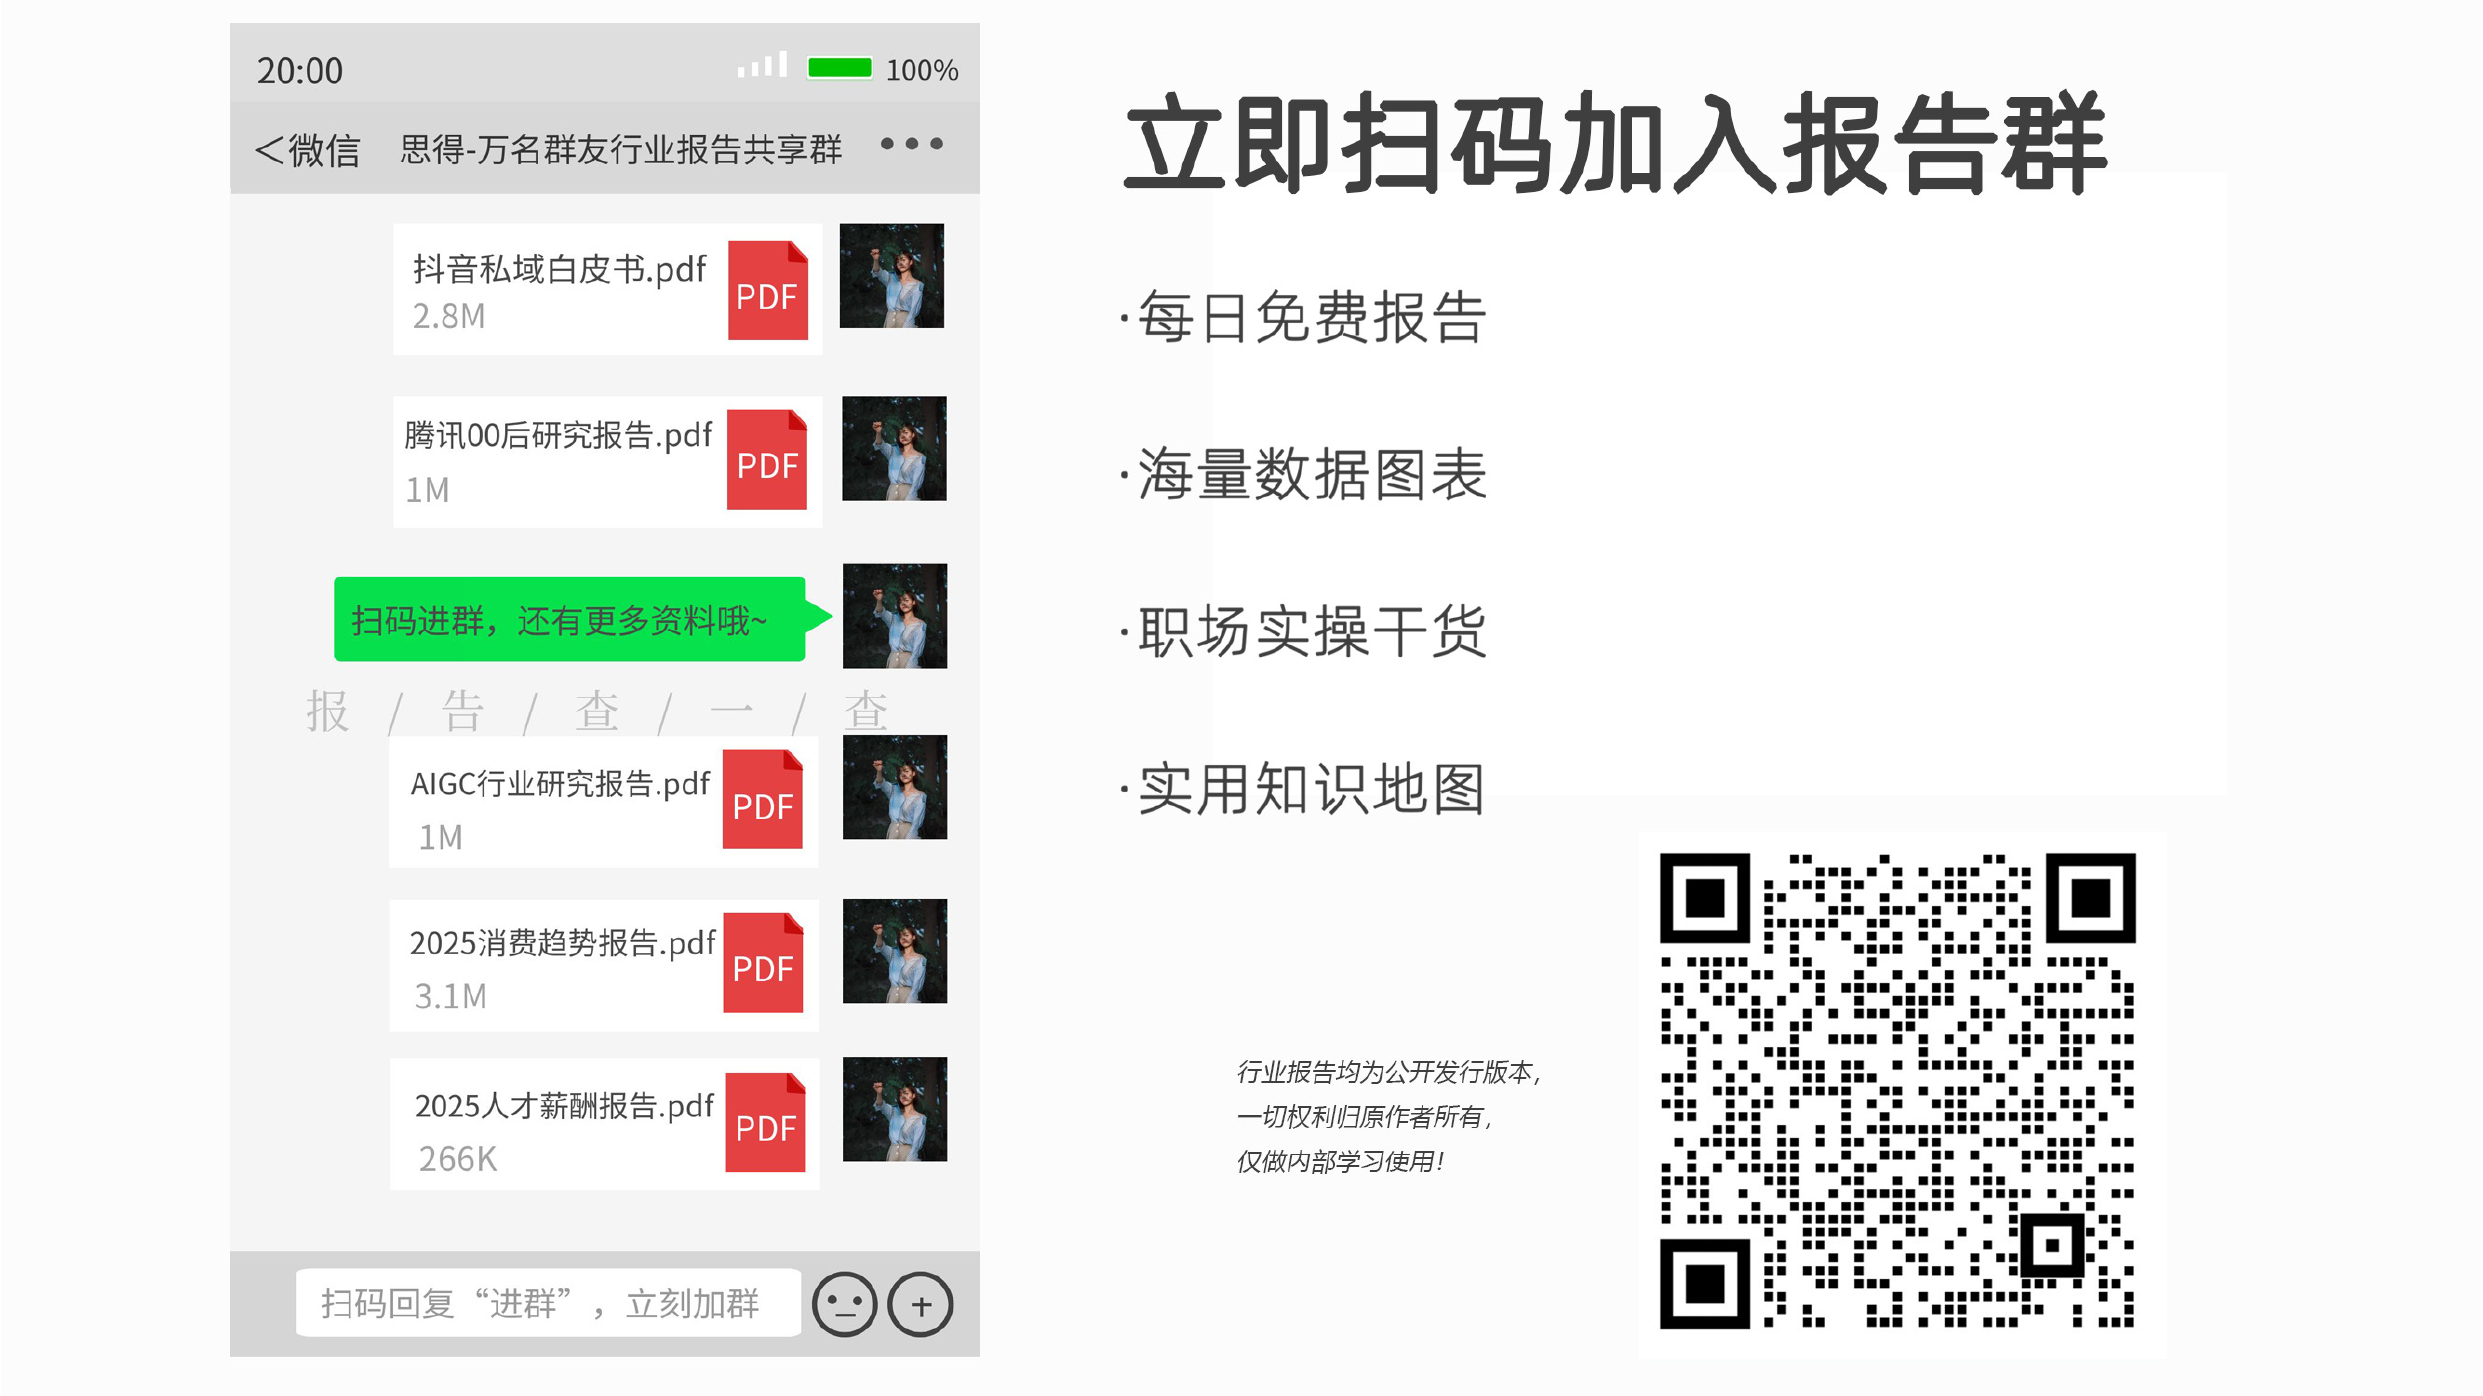Click the green 扫码进群 message bubble
This screenshot has height=1396, width=2483.
[x=580, y=619]
